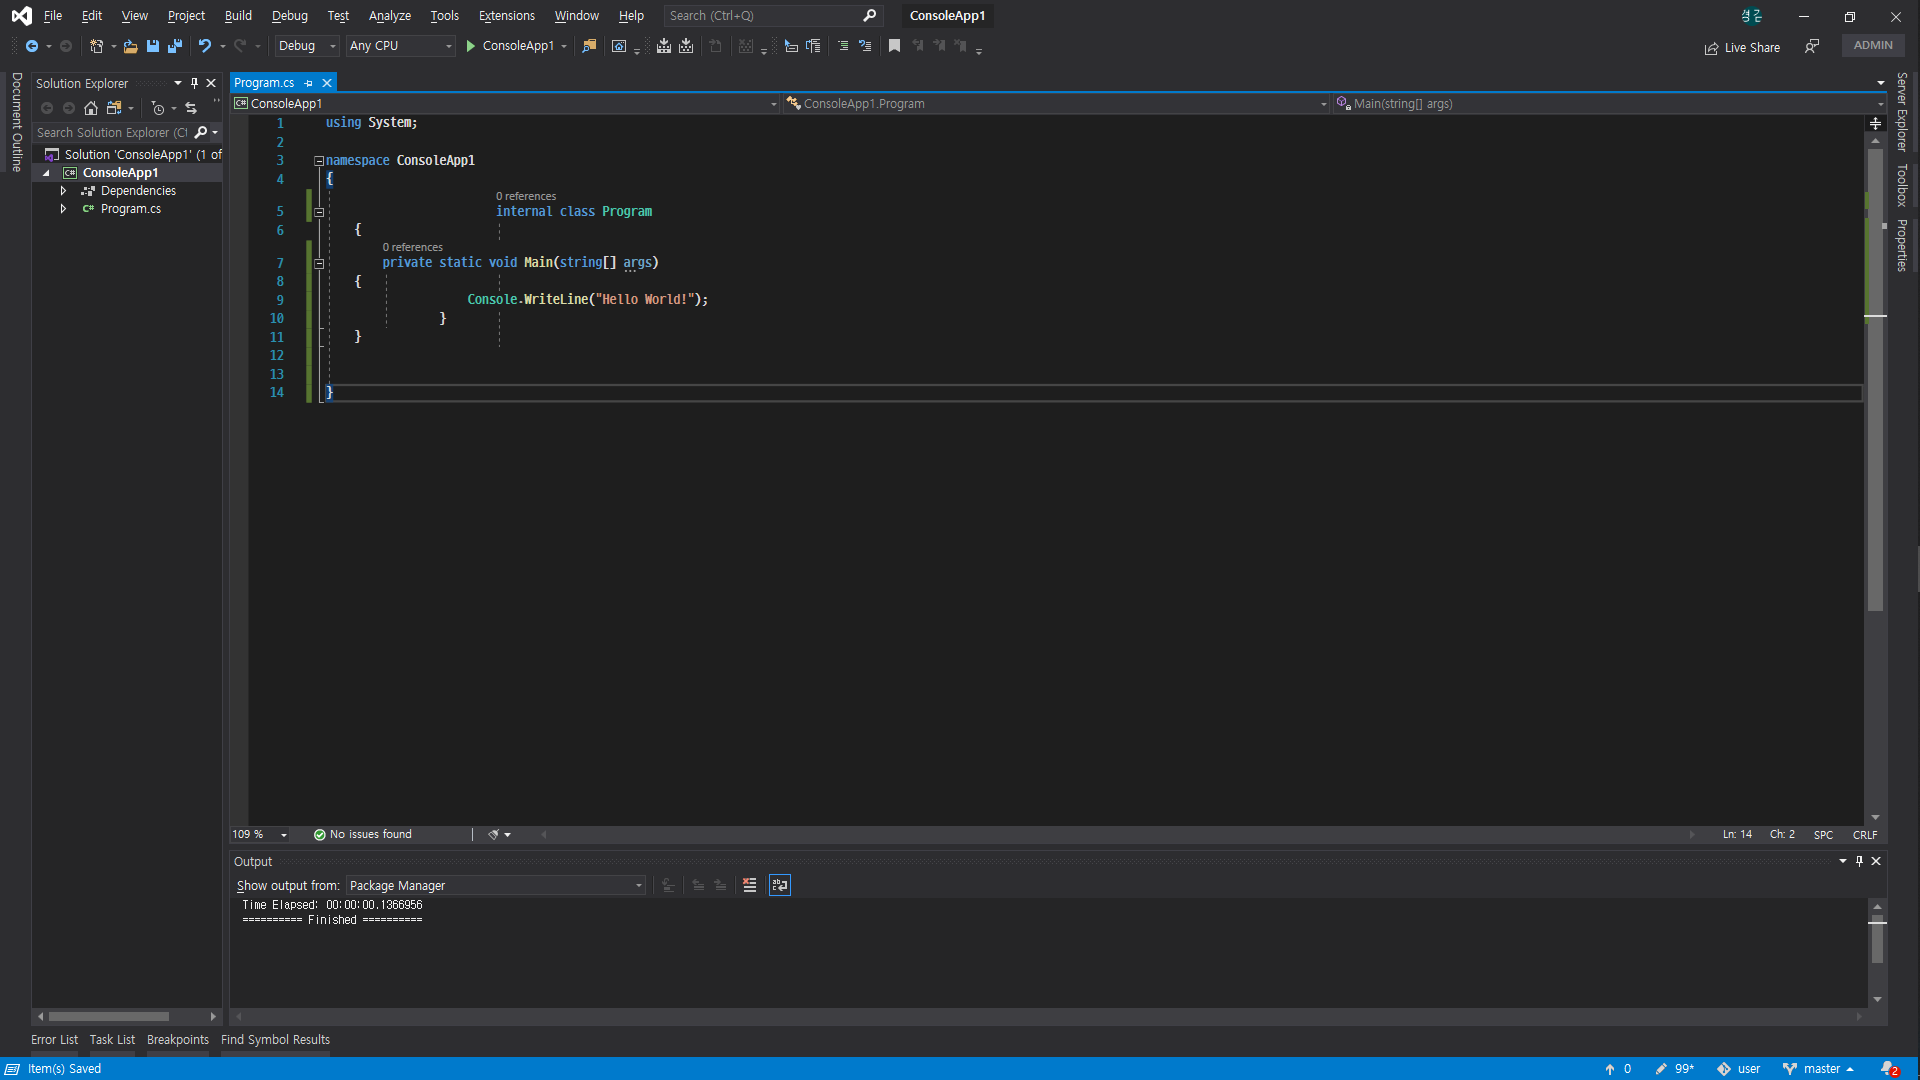
Task: Click the Search Solution Explorer field
Action: pyautogui.click(x=112, y=132)
